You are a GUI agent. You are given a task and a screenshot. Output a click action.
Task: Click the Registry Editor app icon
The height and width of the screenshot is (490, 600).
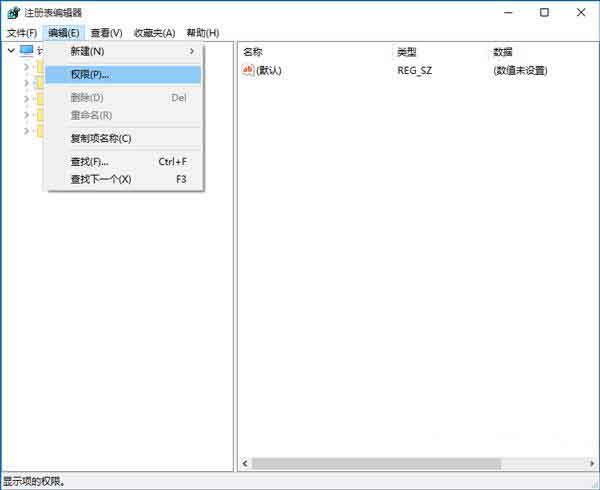pyautogui.click(x=13, y=13)
